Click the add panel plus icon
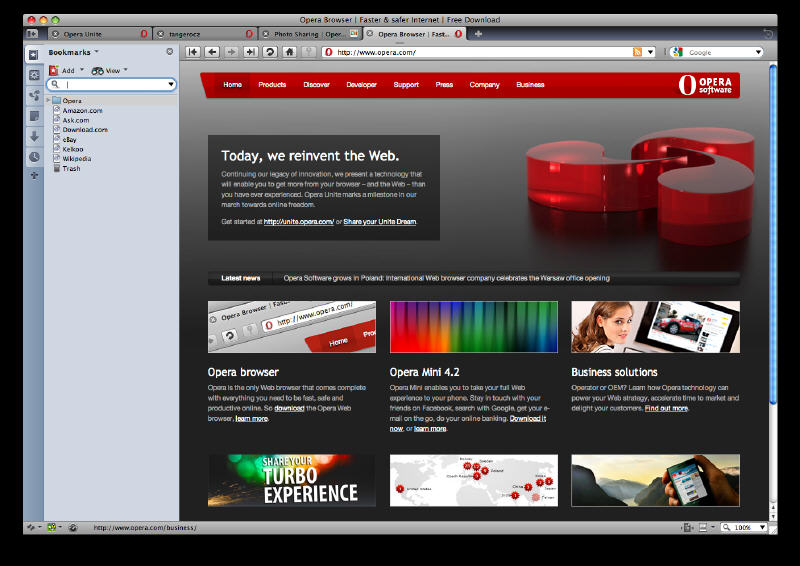The image size is (800, 566). coord(34,175)
